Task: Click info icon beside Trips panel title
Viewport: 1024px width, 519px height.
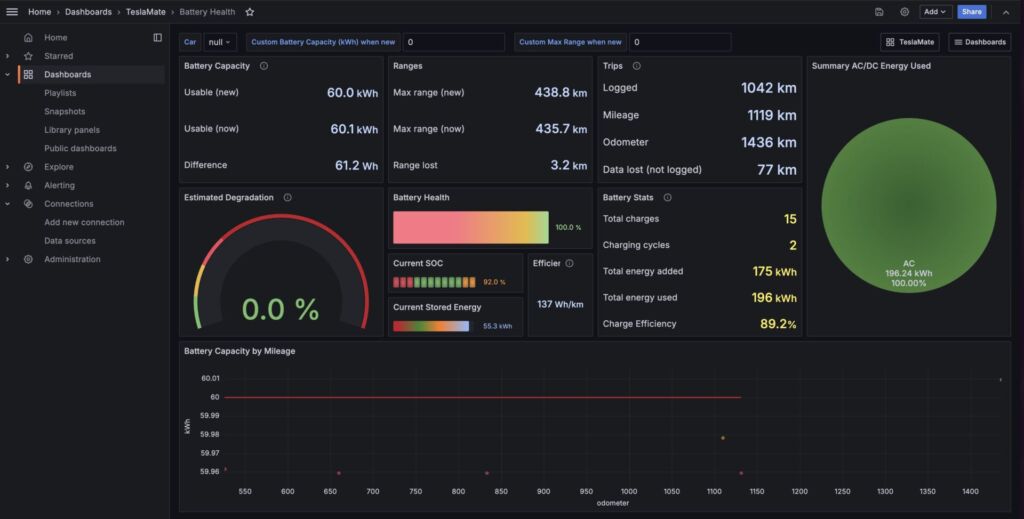Action: click(x=637, y=66)
